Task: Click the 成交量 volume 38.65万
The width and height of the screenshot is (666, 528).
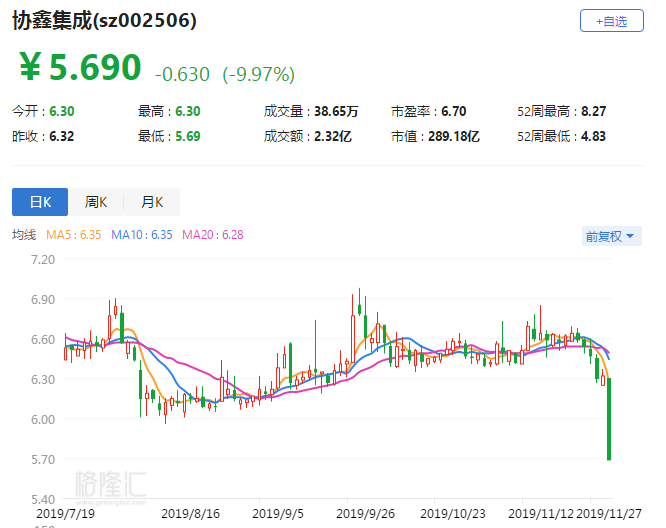Action: coord(336,111)
